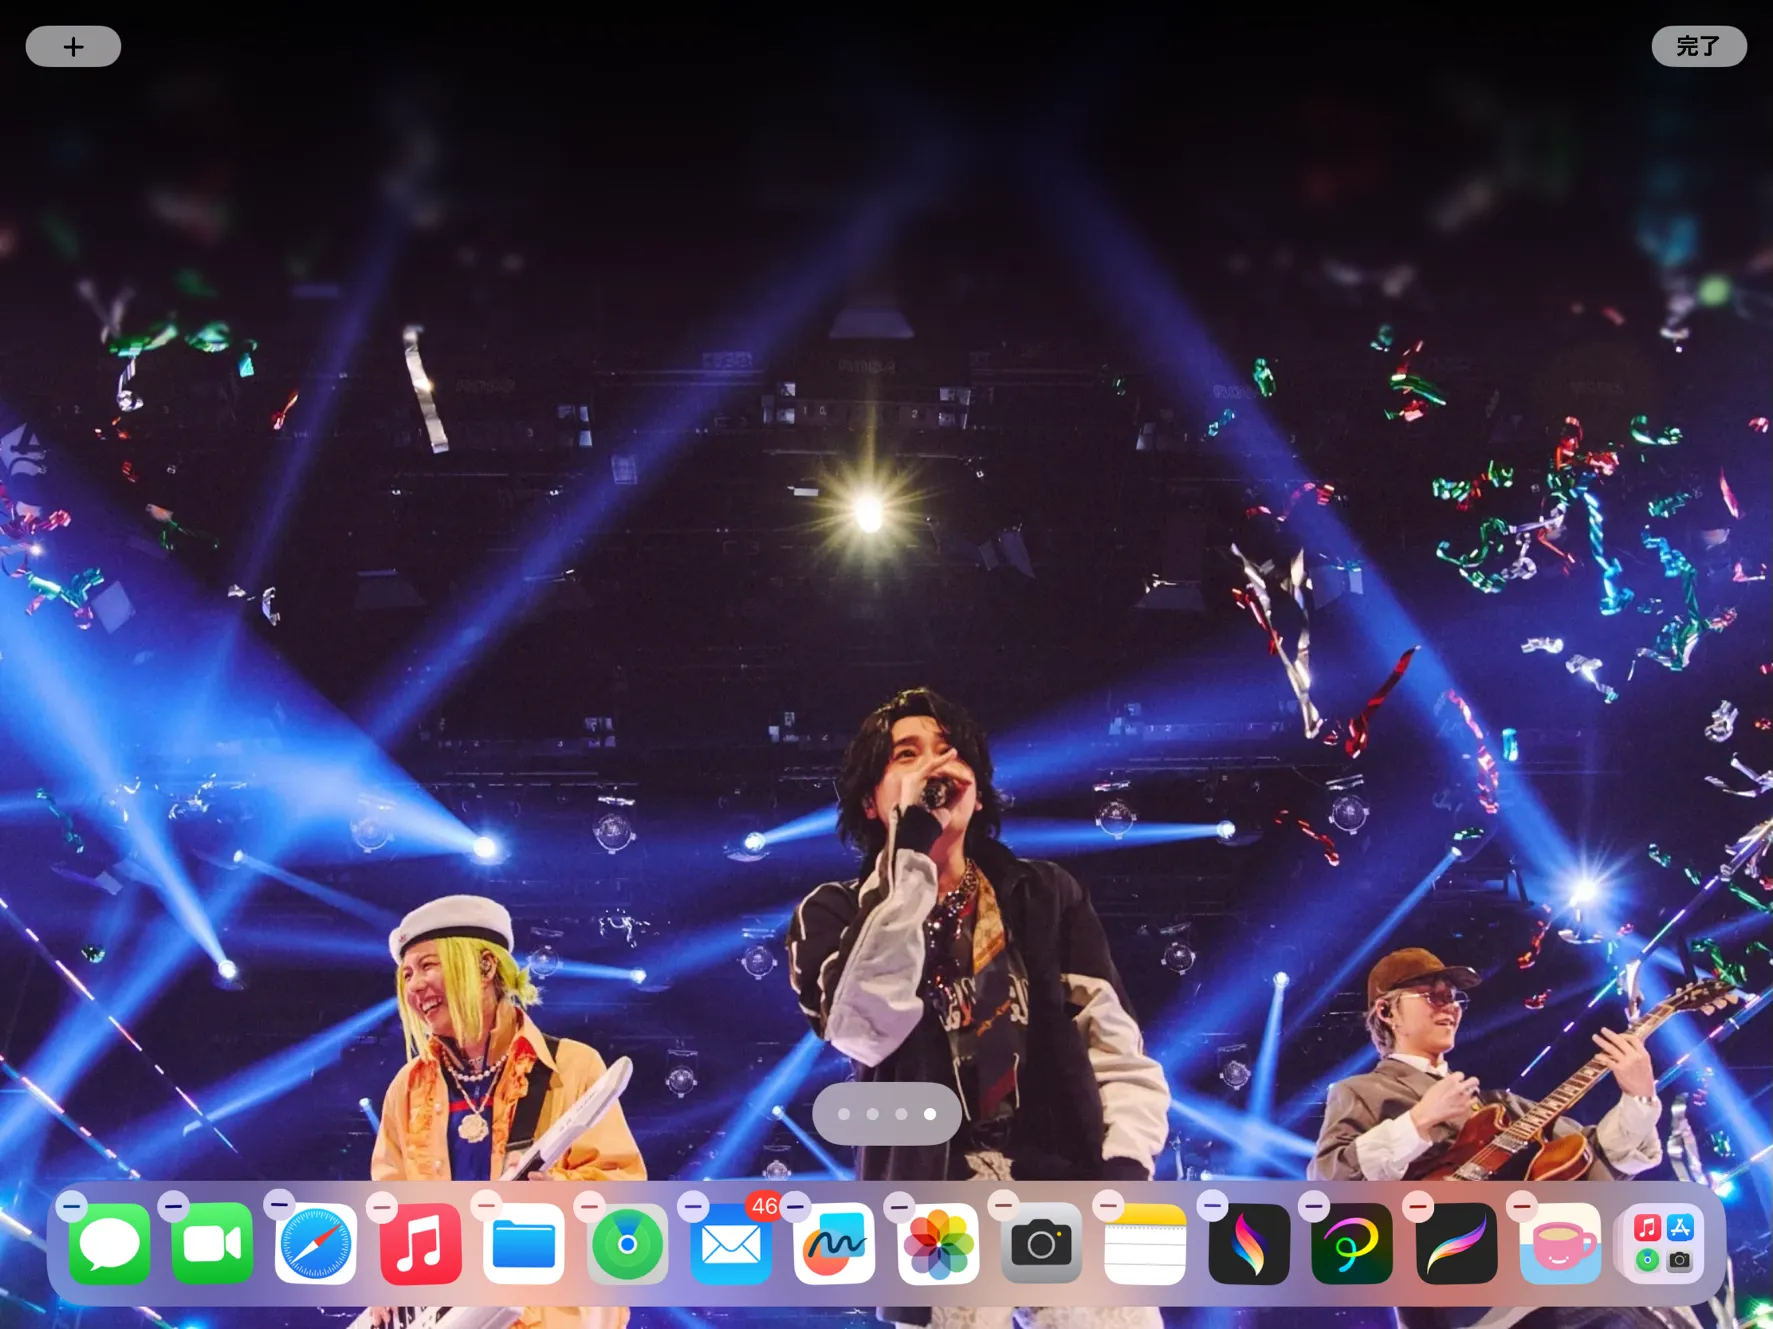Viewport: 1773px width, 1329px height.
Task: Open the App Library folder in the dock
Action: (x=1663, y=1244)
